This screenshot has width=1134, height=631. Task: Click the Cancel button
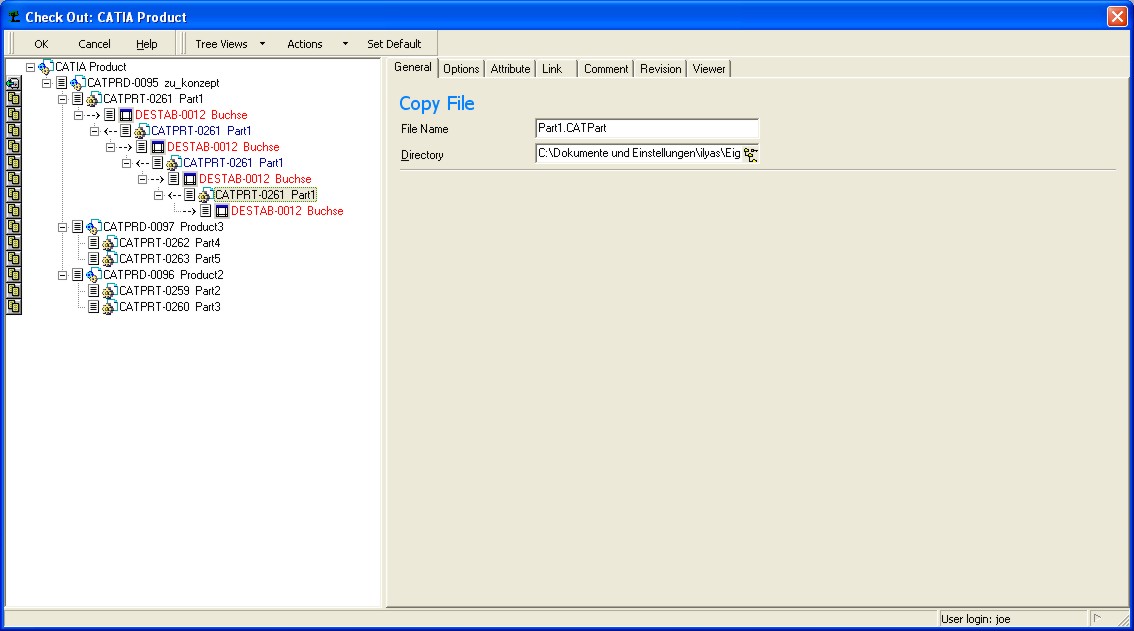[94, 44]
